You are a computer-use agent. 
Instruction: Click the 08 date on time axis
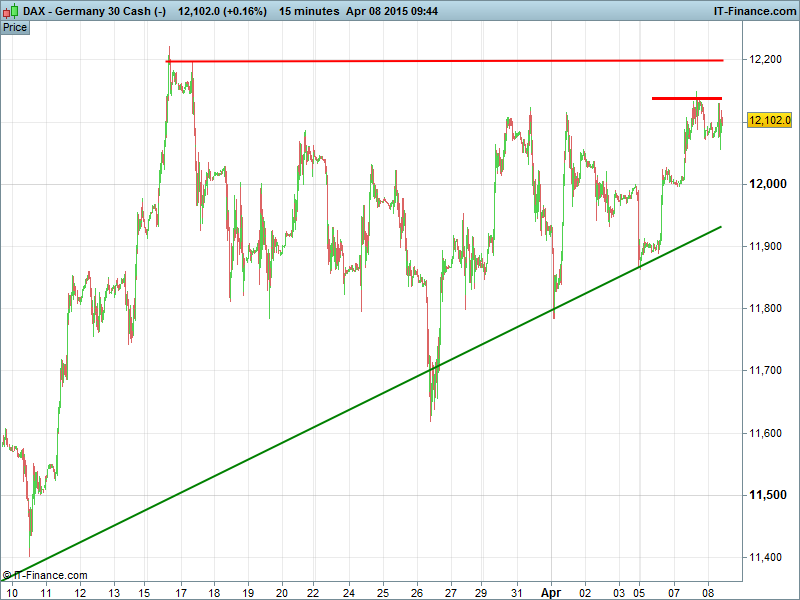[709, 591]
